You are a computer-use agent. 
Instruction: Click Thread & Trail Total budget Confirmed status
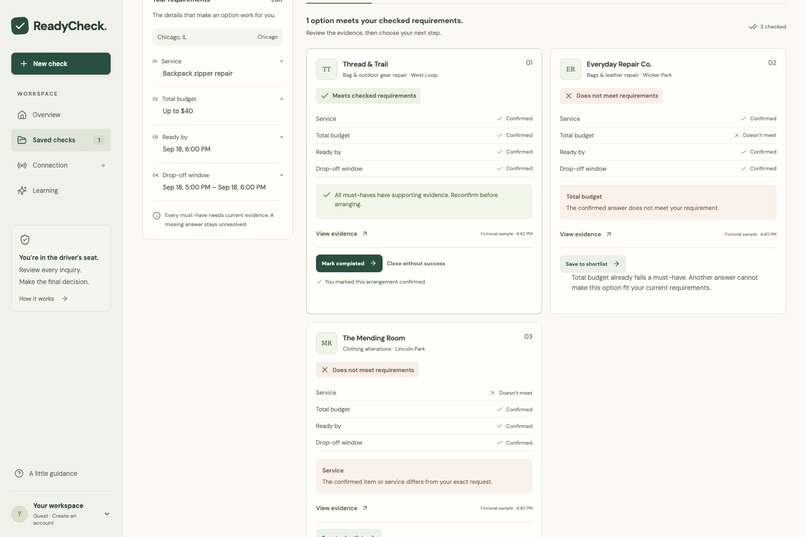coord(515,135)
